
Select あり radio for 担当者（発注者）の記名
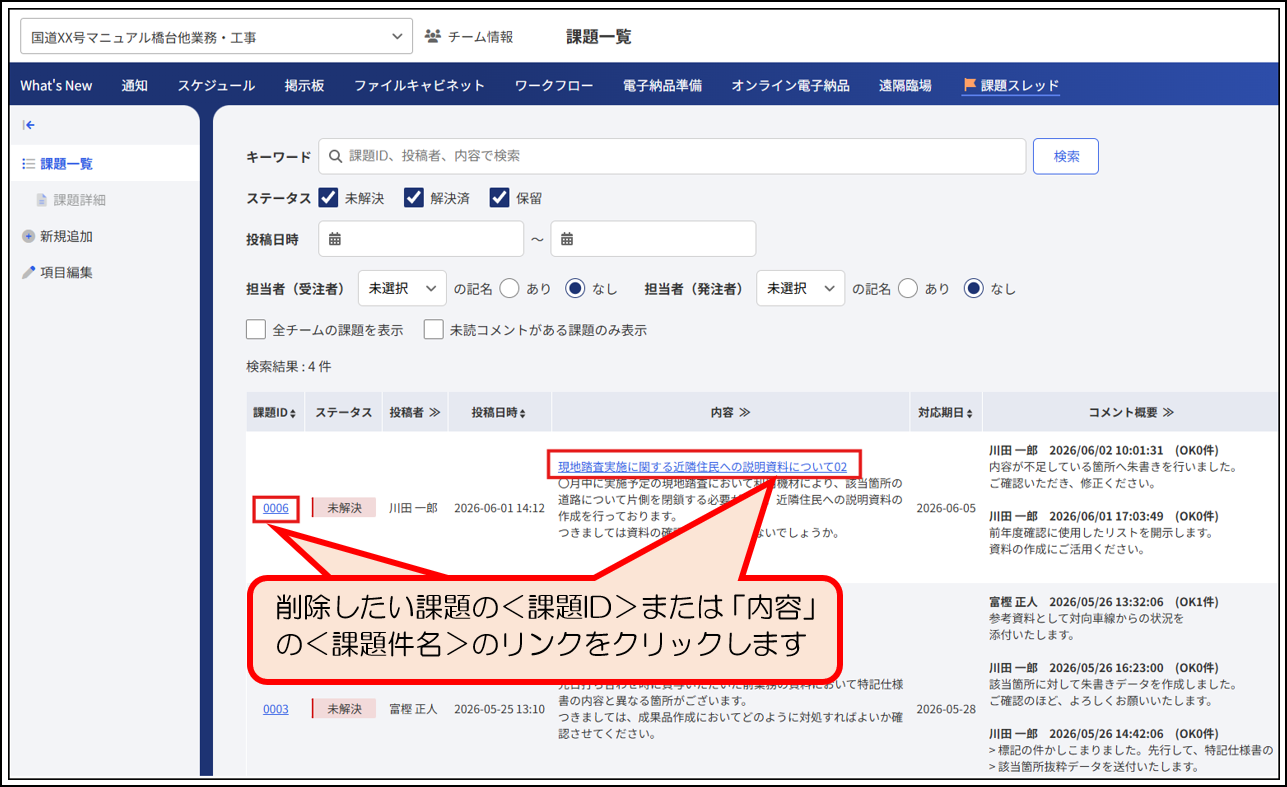tap(908, 288)
